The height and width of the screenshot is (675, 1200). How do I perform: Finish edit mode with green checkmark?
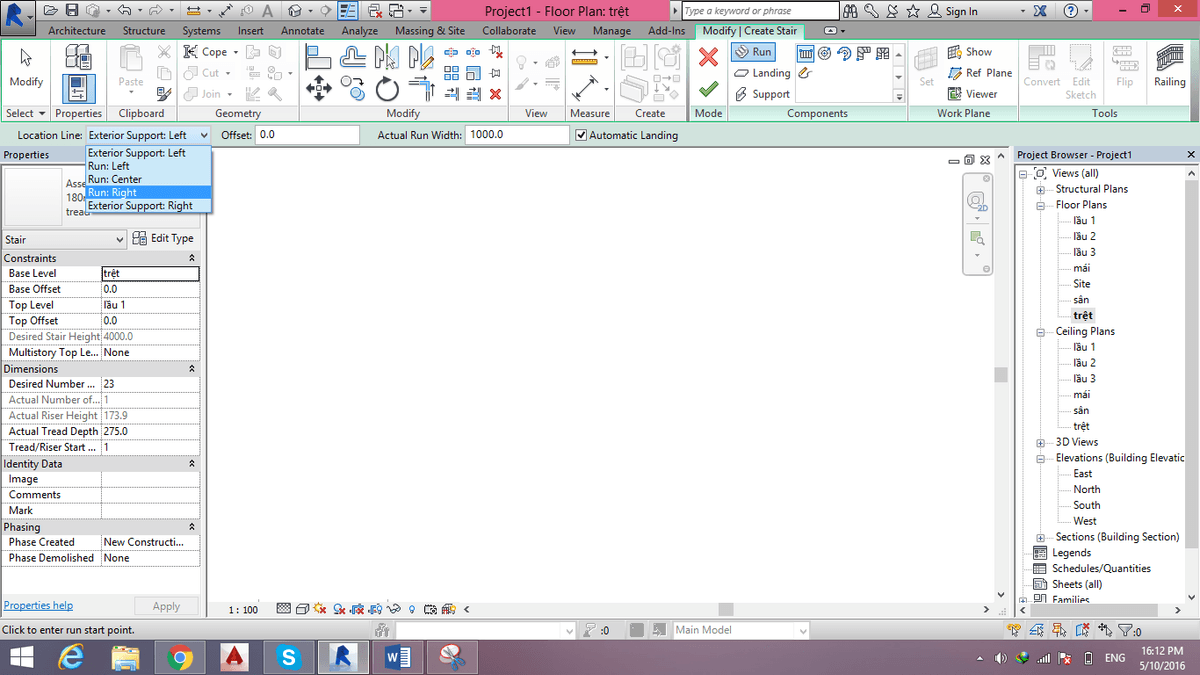click(x=708, y=89)
